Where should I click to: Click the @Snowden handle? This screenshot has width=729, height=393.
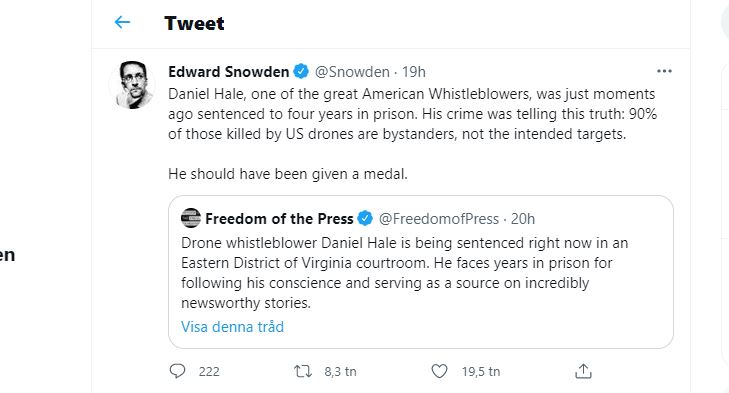[352, 72]
